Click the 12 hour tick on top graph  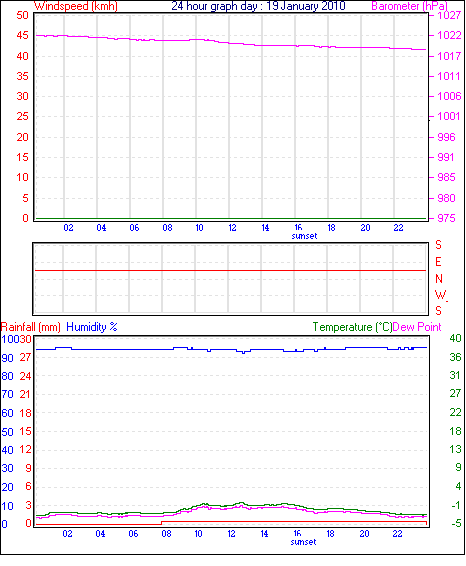coord(232,228)
